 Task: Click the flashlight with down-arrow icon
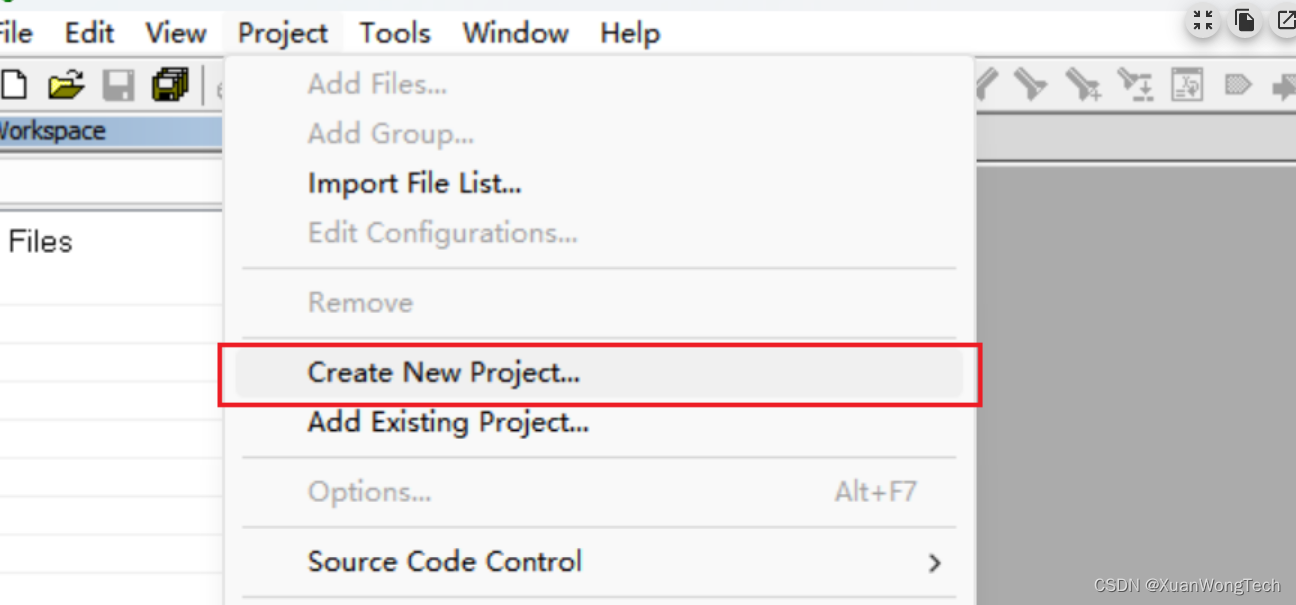click(x=1134, y=86)
